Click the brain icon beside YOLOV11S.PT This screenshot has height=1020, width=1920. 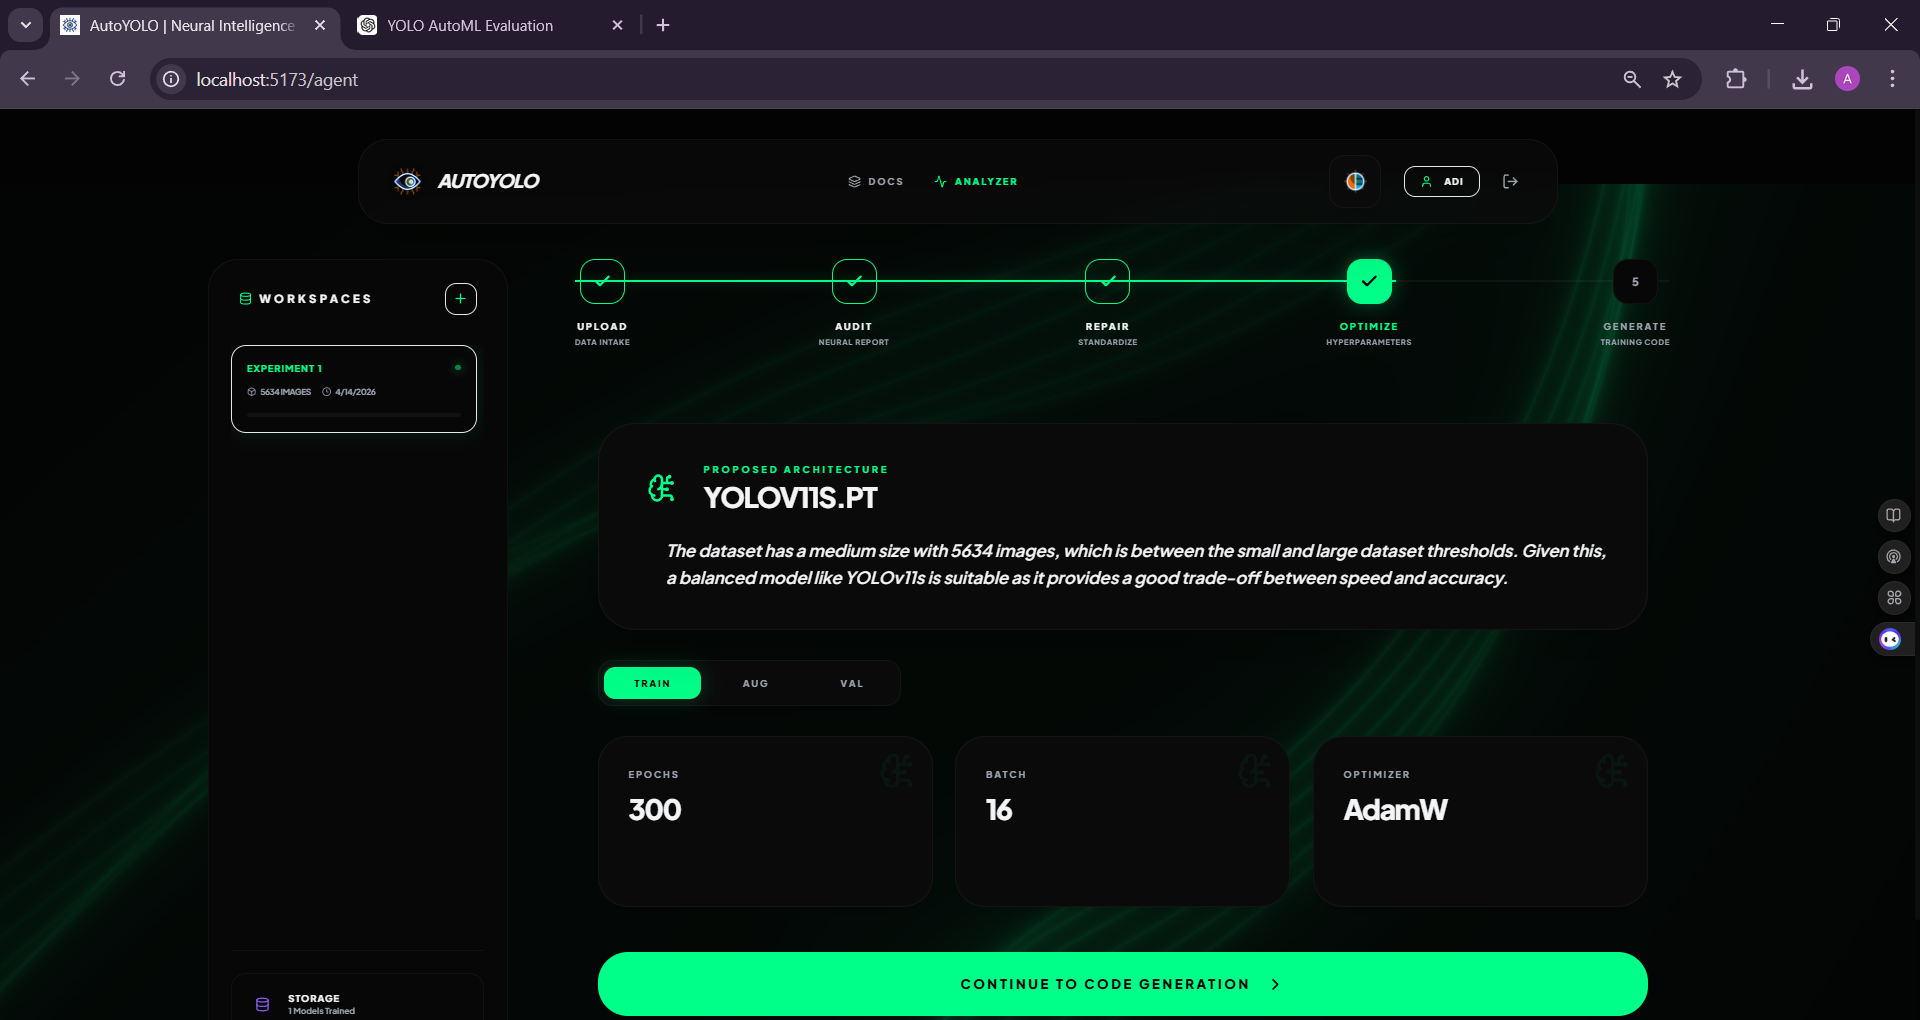click(x=661, y=488)
